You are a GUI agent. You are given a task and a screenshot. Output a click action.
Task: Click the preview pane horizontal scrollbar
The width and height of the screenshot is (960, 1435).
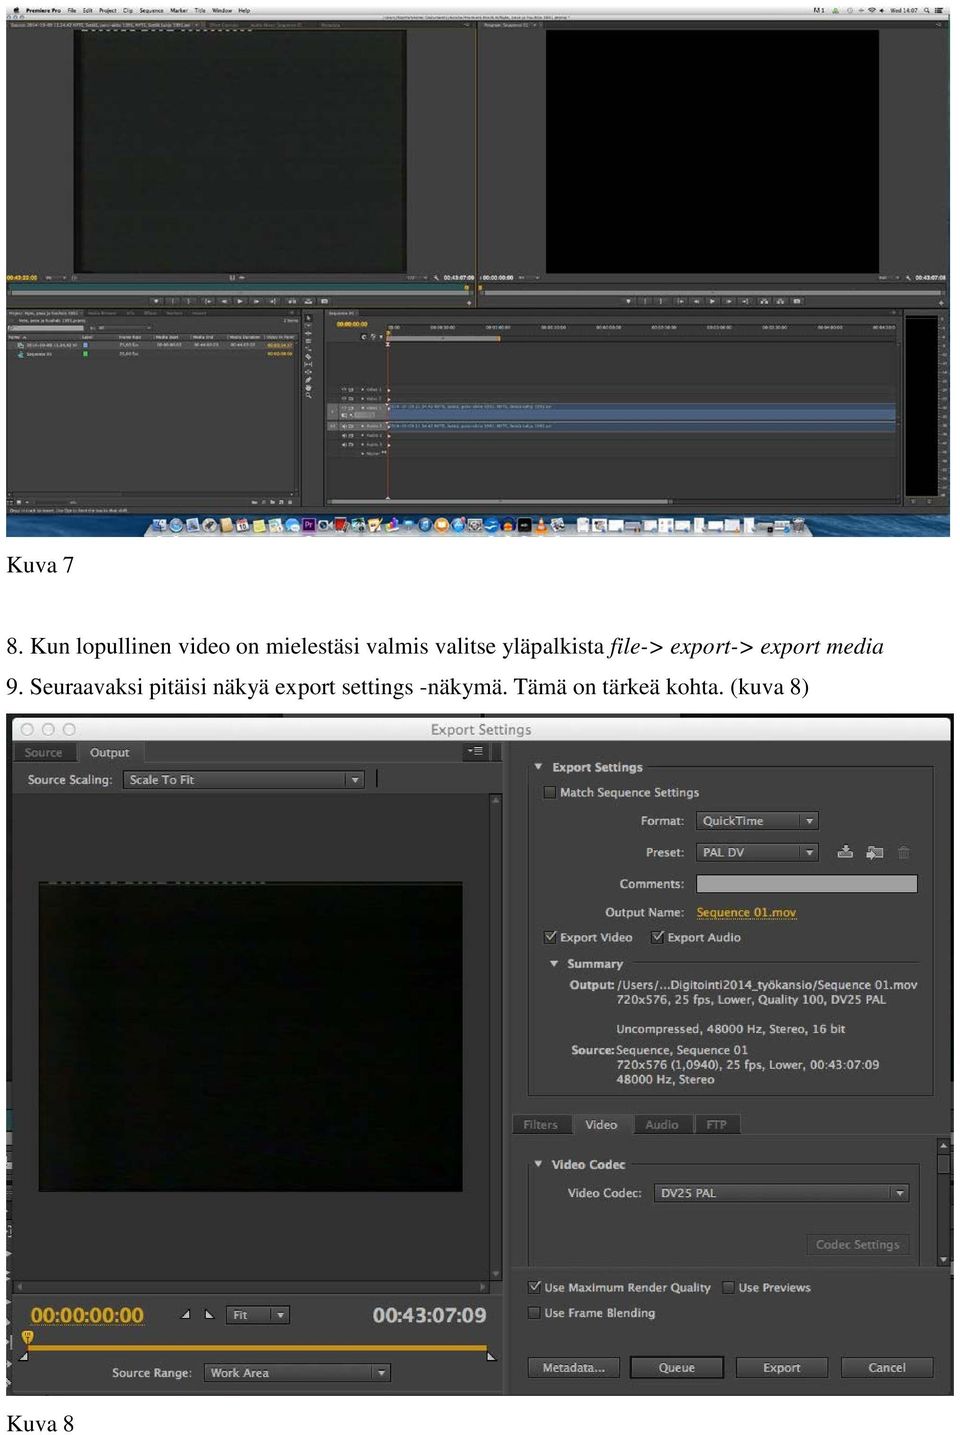pos(251,1287)
